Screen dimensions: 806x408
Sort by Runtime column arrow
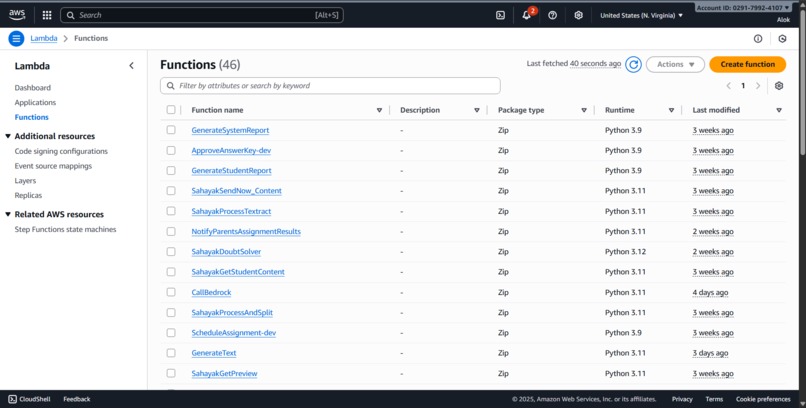(671, 110)
